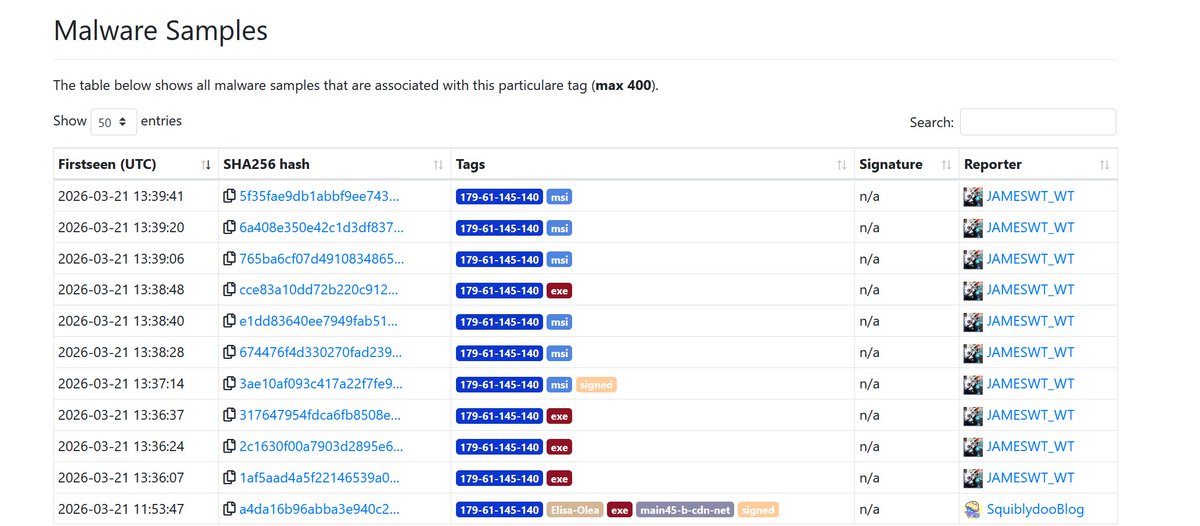Click JAMESWT_WT avatar in the 13:38:40 row
Image resolution: width=1200 pixels, height=526 pixels.
[973, 321]
